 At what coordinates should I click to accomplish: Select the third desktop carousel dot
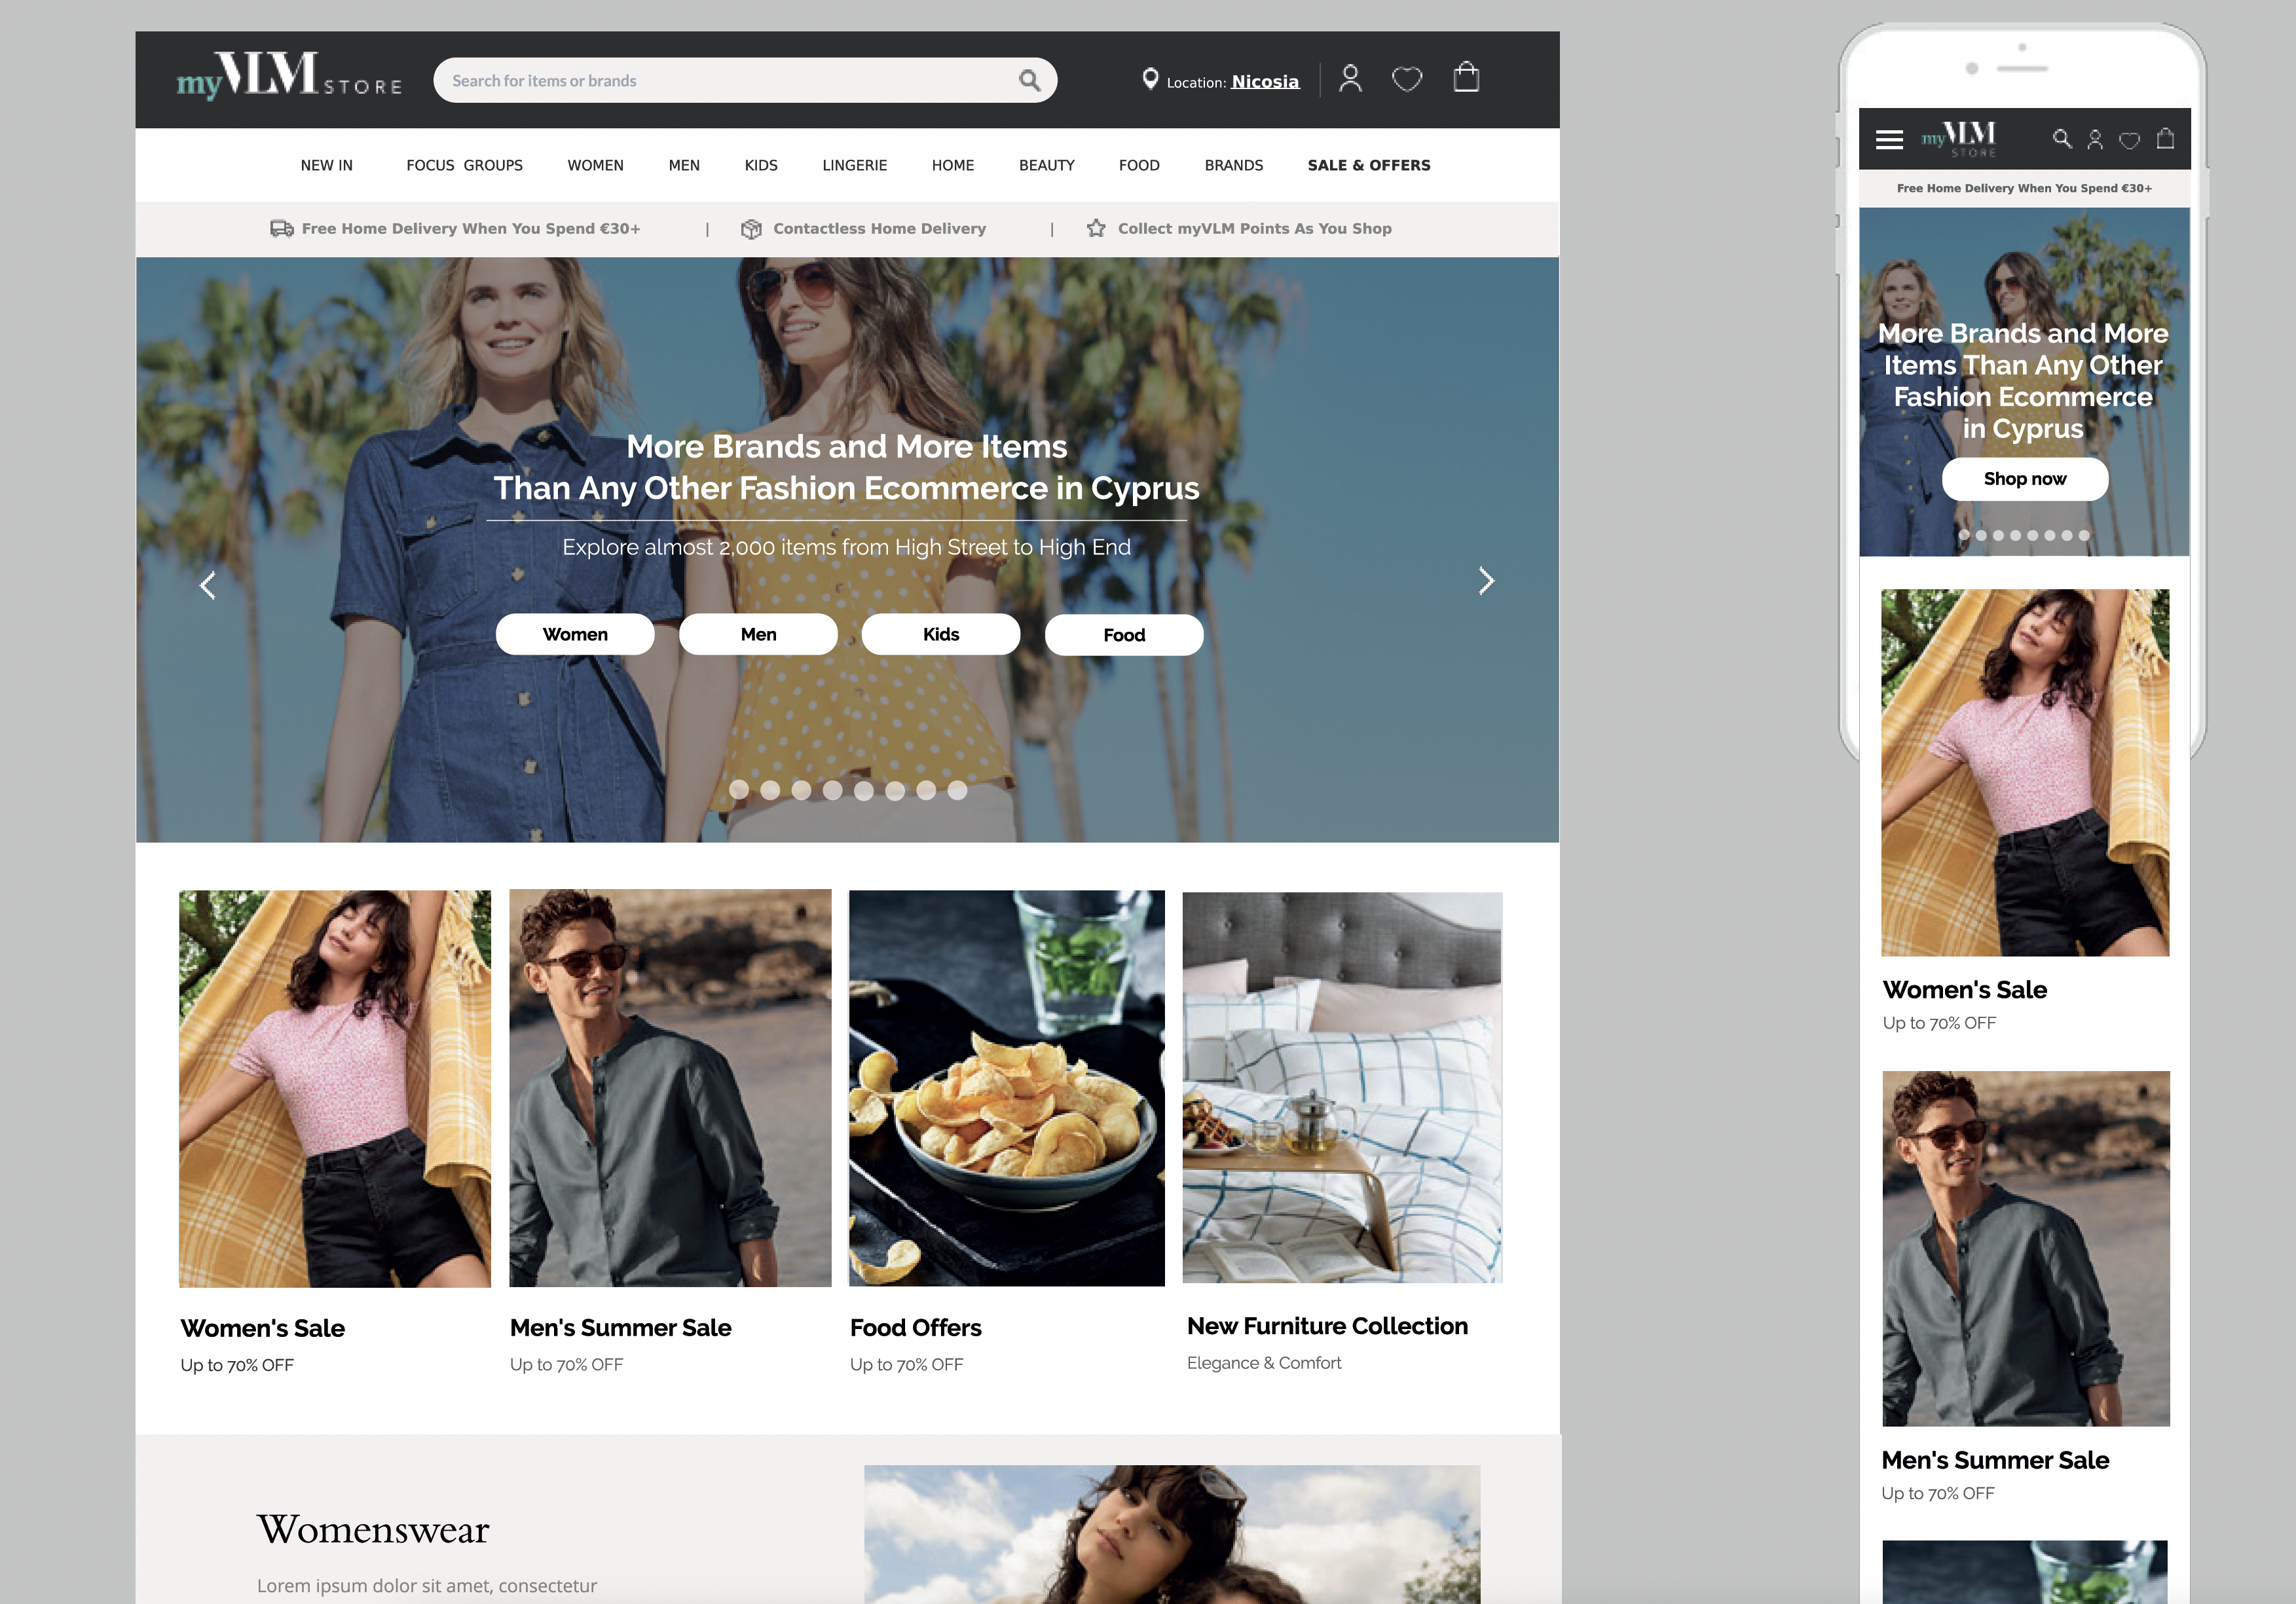point(801,790)
